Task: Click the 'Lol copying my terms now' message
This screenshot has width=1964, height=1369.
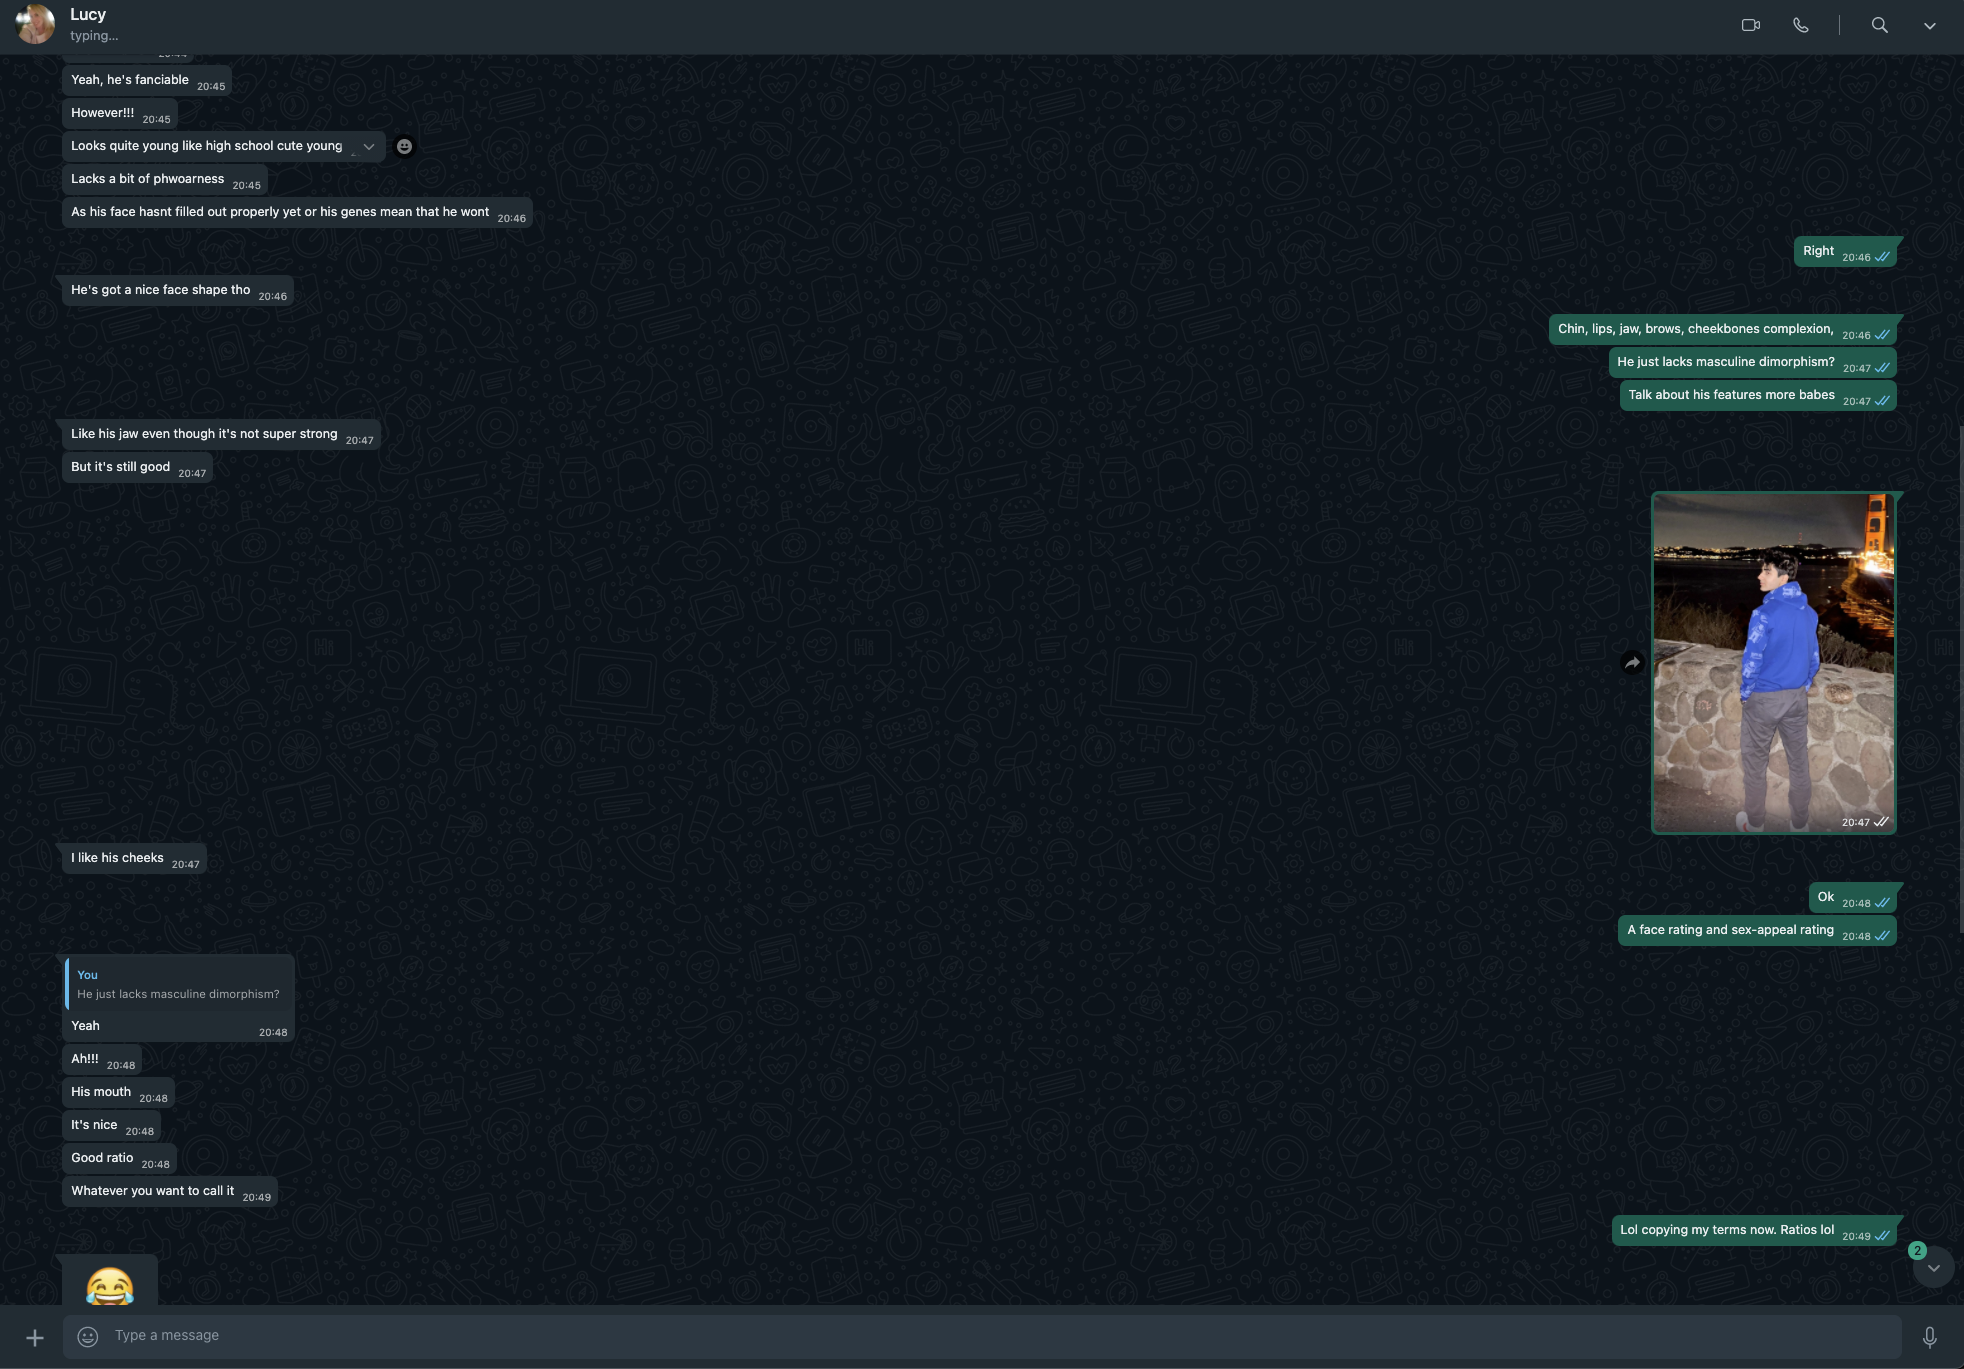Action: (x=1726, y=1230)
